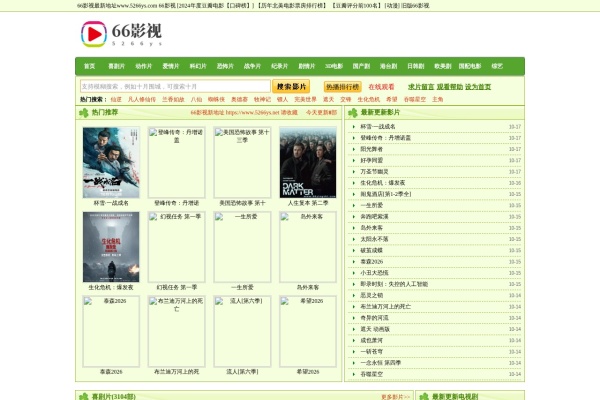Select hot search keyword 完美世界

click(305, 99)
